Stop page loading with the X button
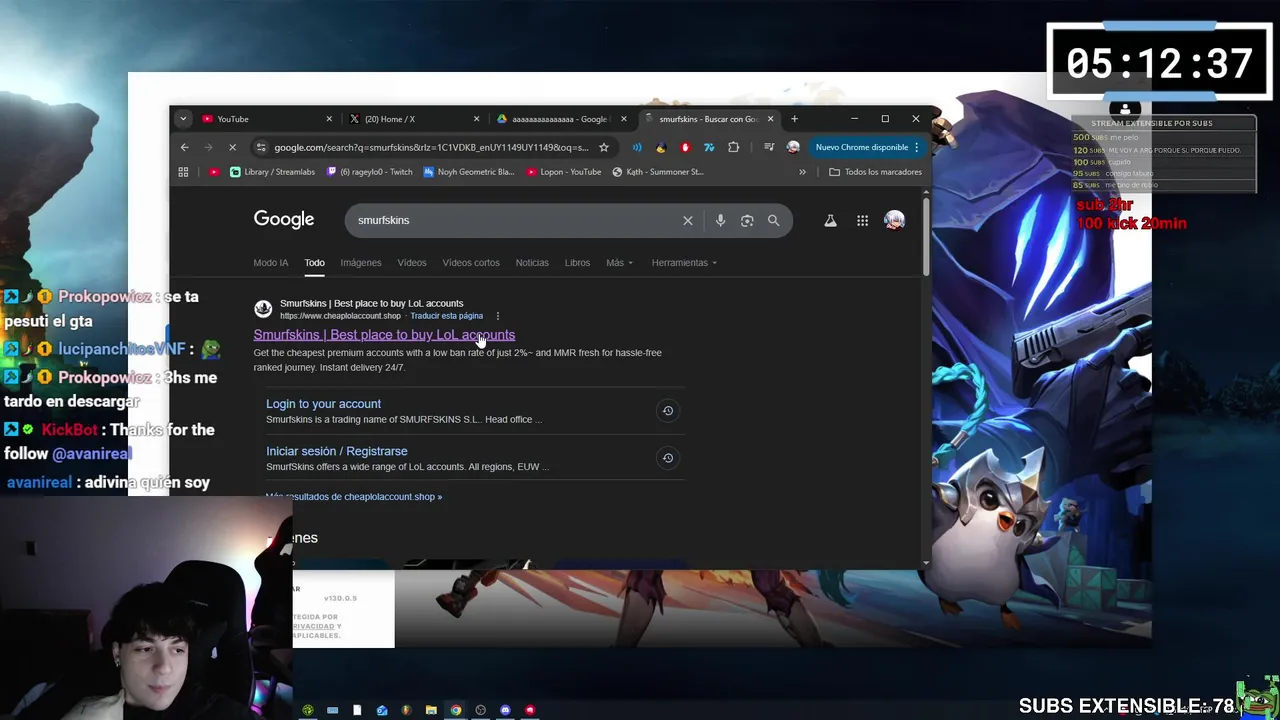 point(232,147)
